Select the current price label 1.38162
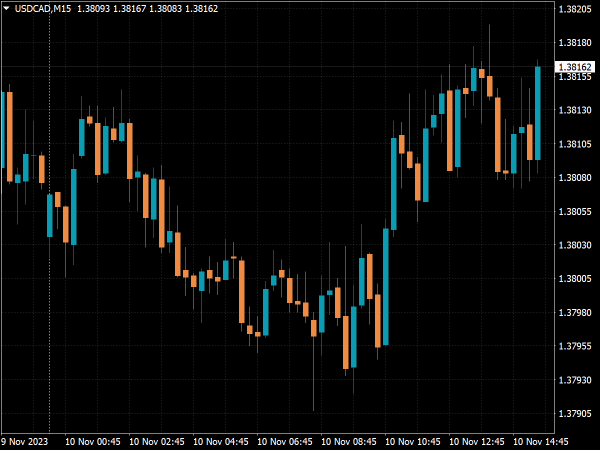Image resolution: width=600 pixels, height=450 pixels. [x=575, y=67]
